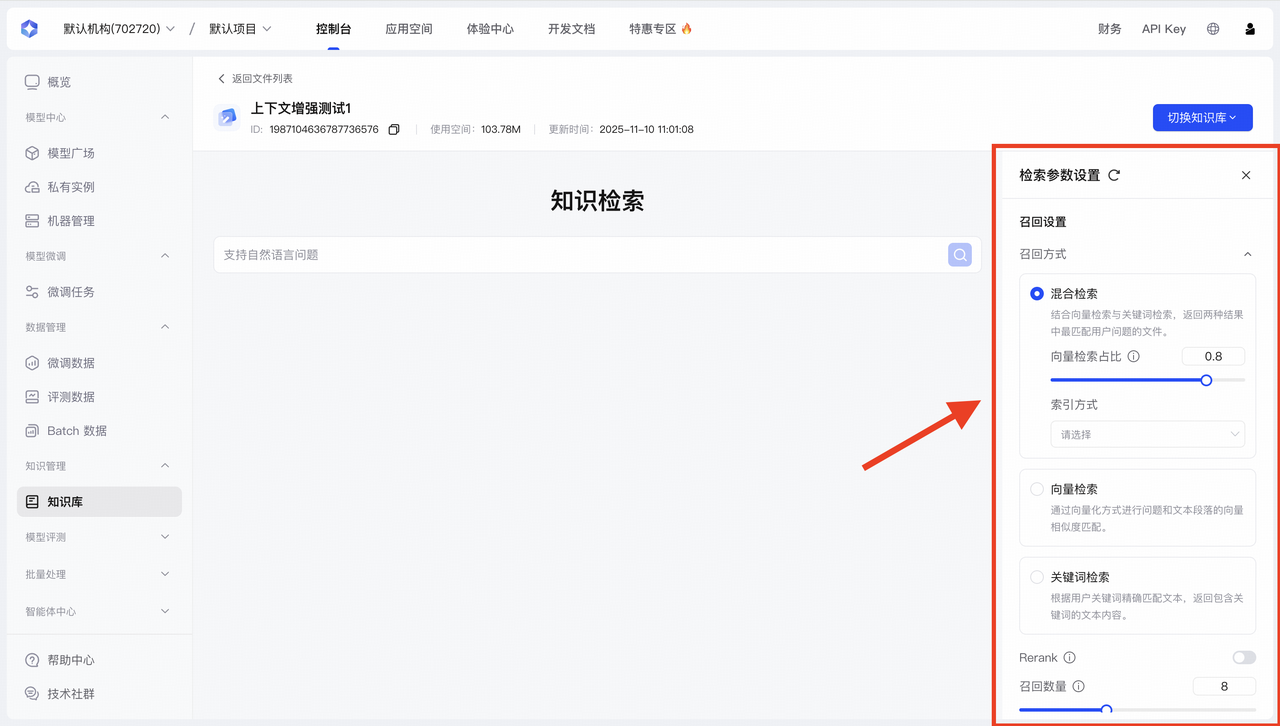Viewport: 1280px width, 726px height.
Task: Reset retrieval parameters with refresh icon
Action: click(1114, 175)
